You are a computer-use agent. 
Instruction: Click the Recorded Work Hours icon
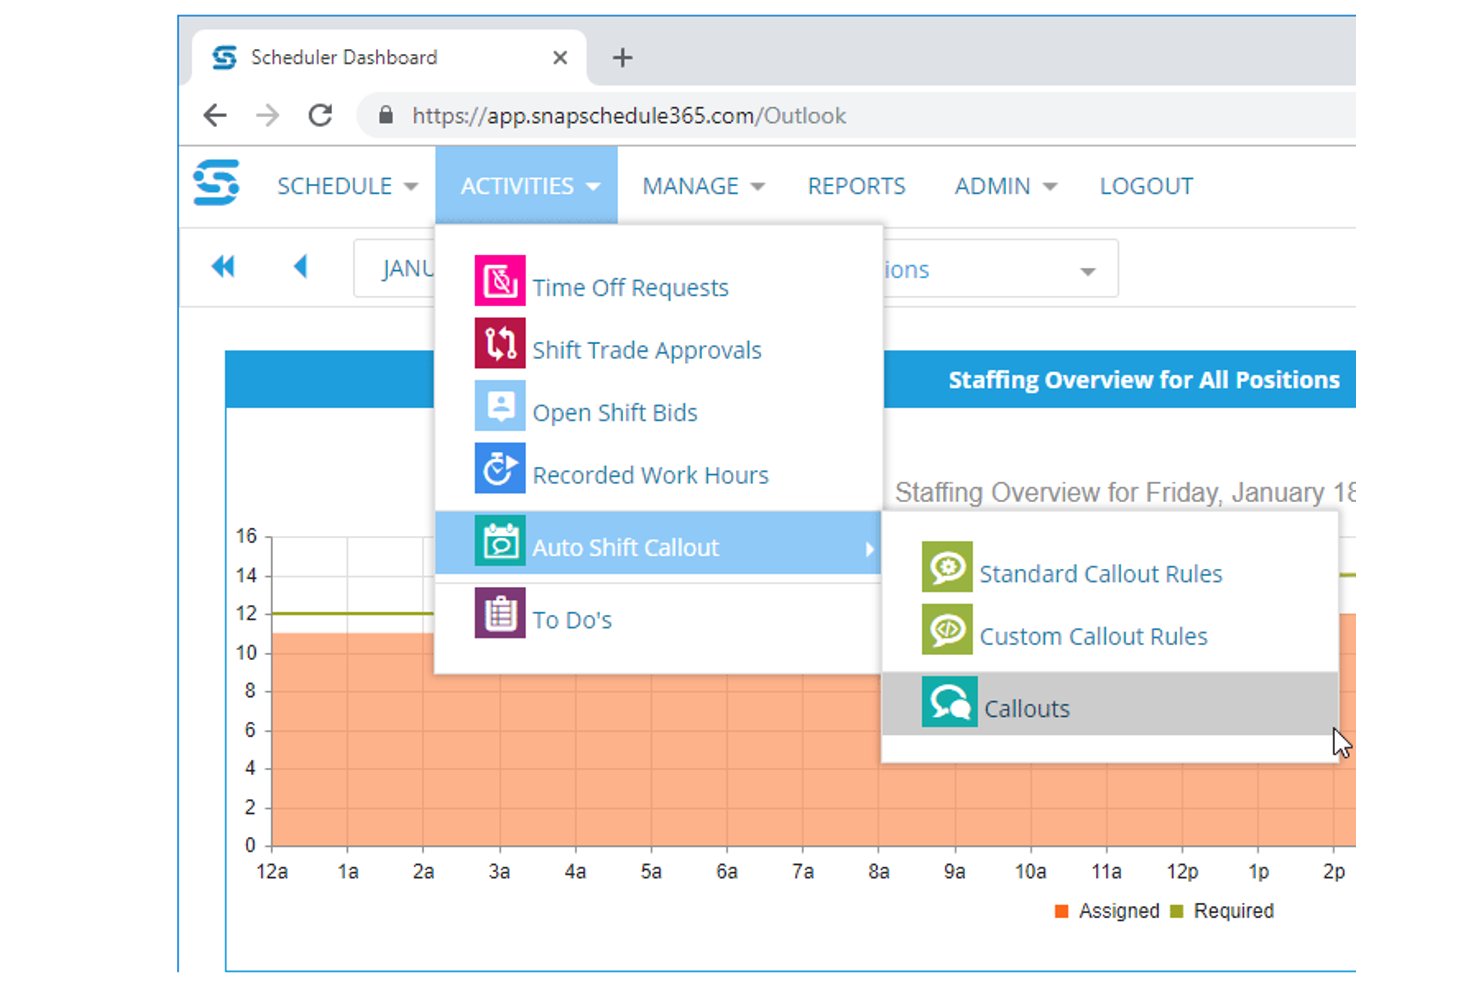click(x=499, y=468)
